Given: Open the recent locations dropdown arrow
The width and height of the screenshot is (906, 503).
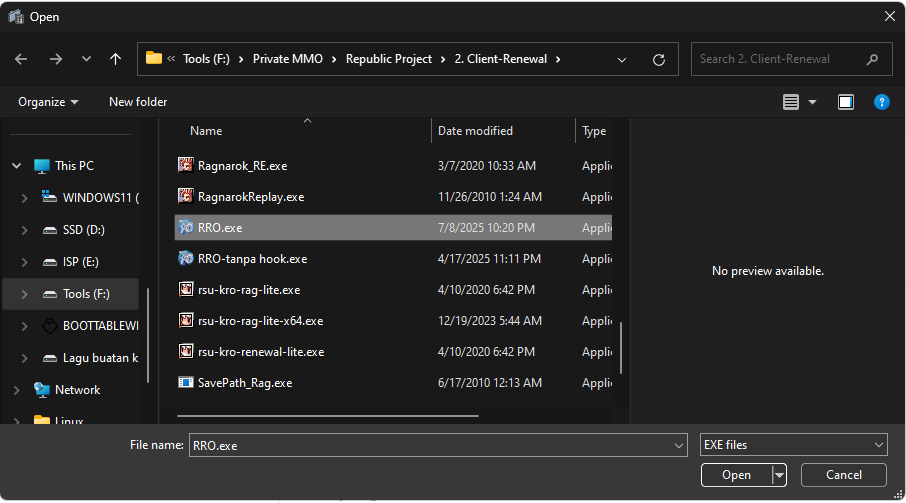Looking at the screenshot, I should pyautogui.click(x=86, y=59).
